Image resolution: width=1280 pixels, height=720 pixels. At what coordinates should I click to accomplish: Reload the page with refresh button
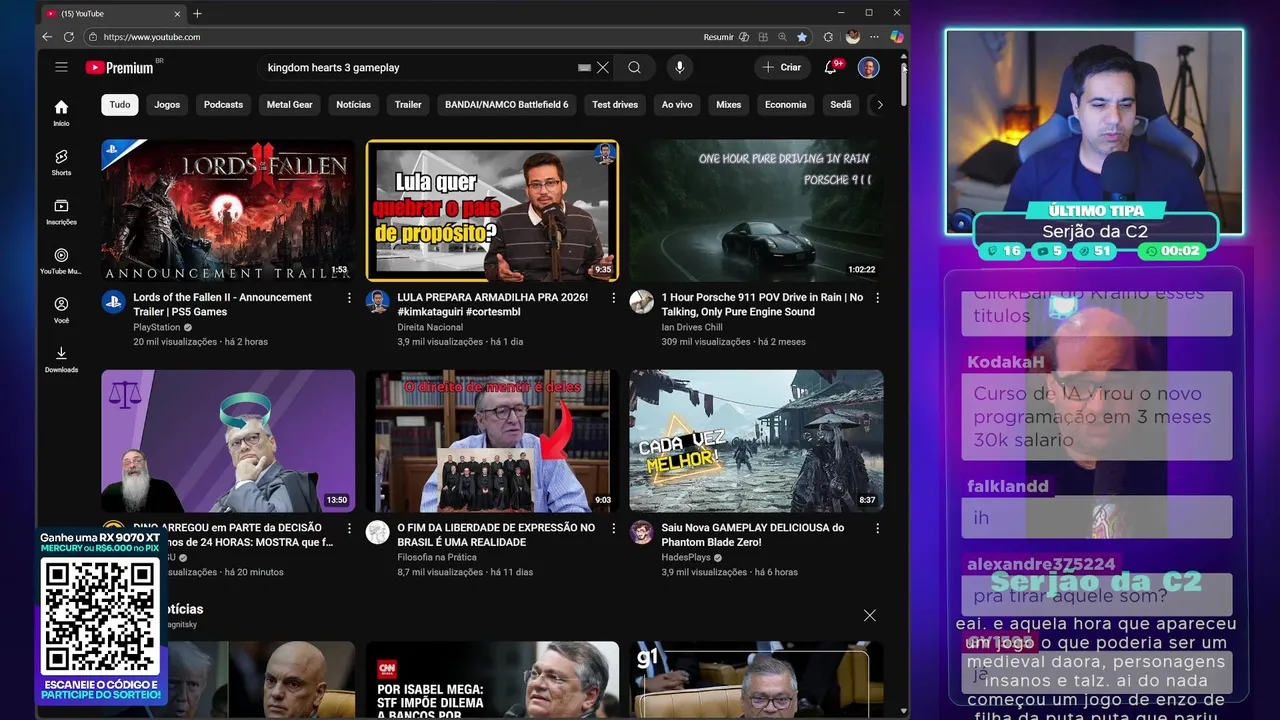point(69,37)
